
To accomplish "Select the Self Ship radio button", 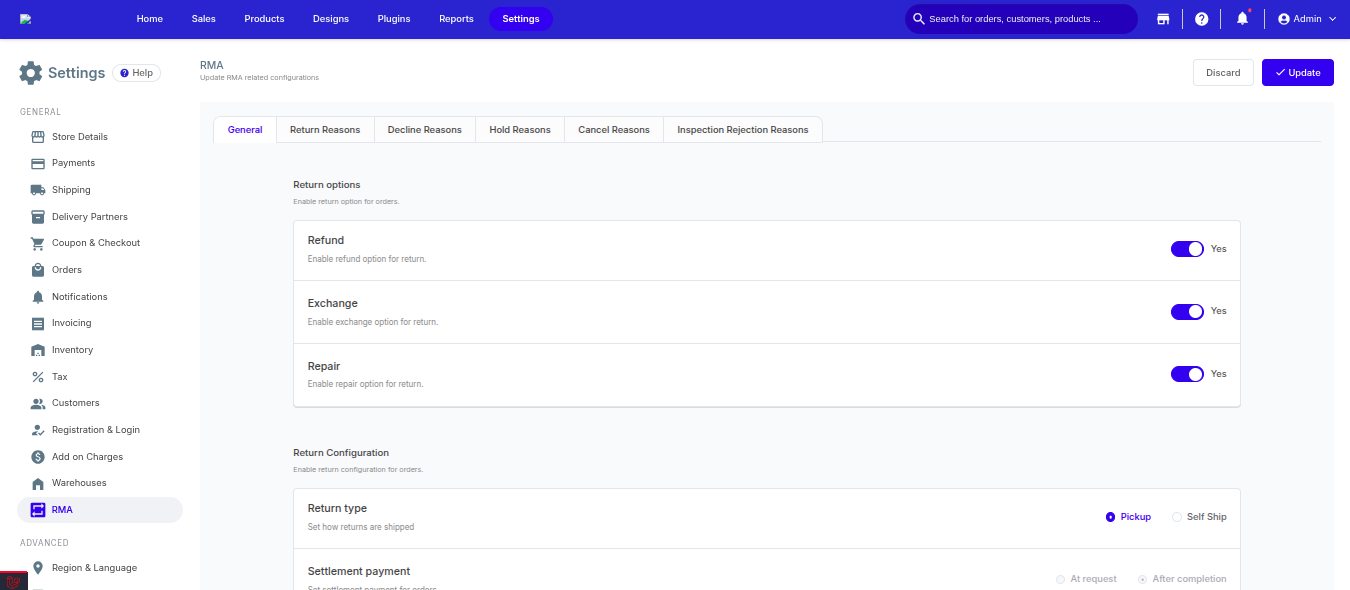I will click(1177, 517).
